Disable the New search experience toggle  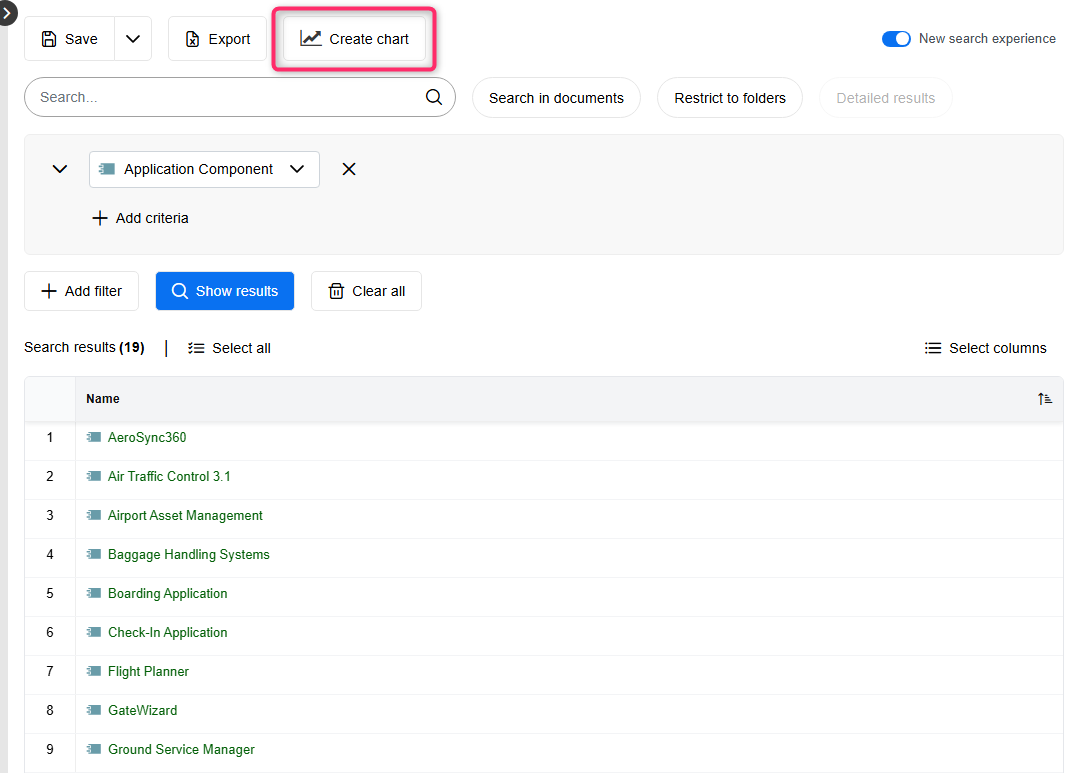(897, 38)
